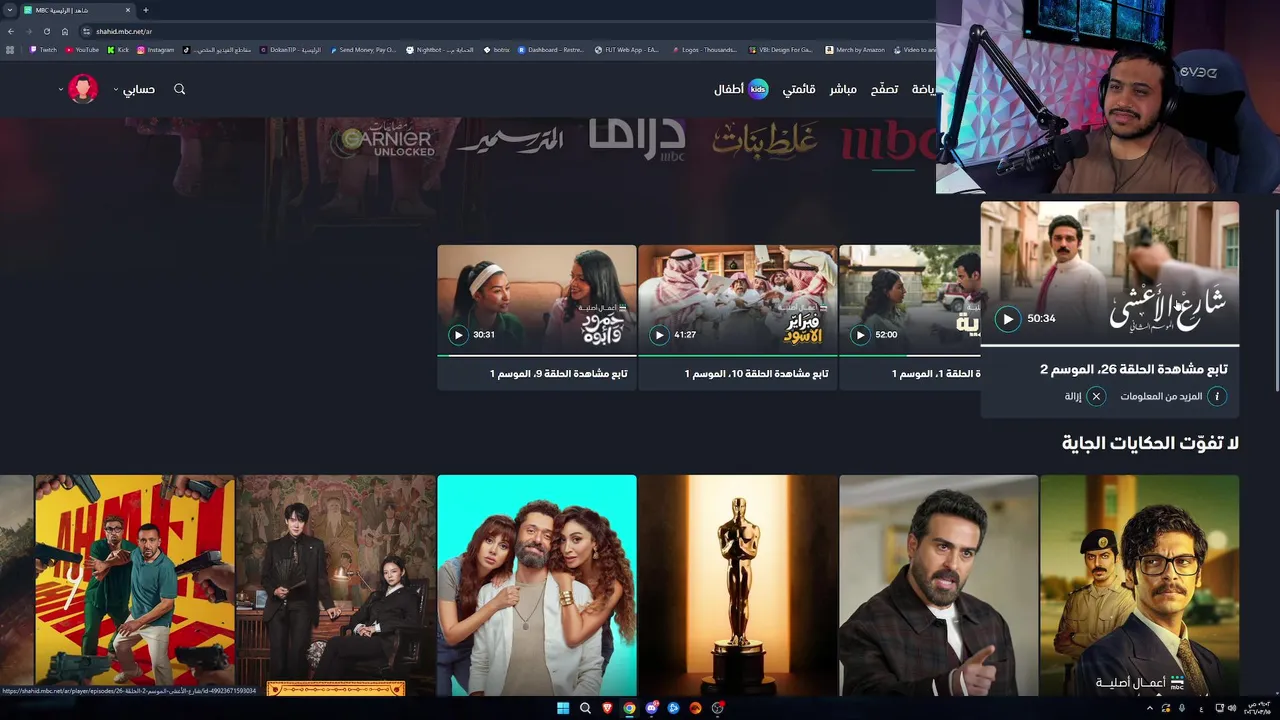Viewport: 1280px width, 720px height.
Task: Open the man with glasses أعمال أصلية poster
Action: click(1140, 585)
